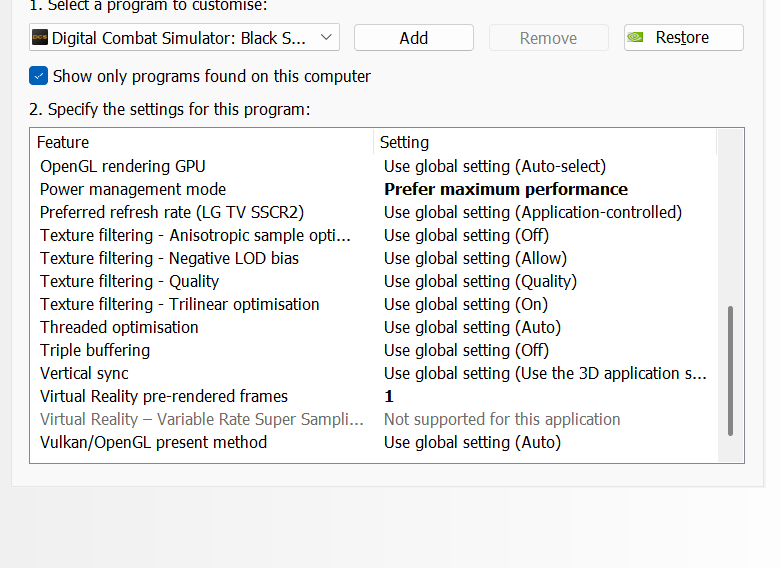The image size is (781, 568).
Task: Open the Vertical sync setting value dropdown
Action: 545,373
